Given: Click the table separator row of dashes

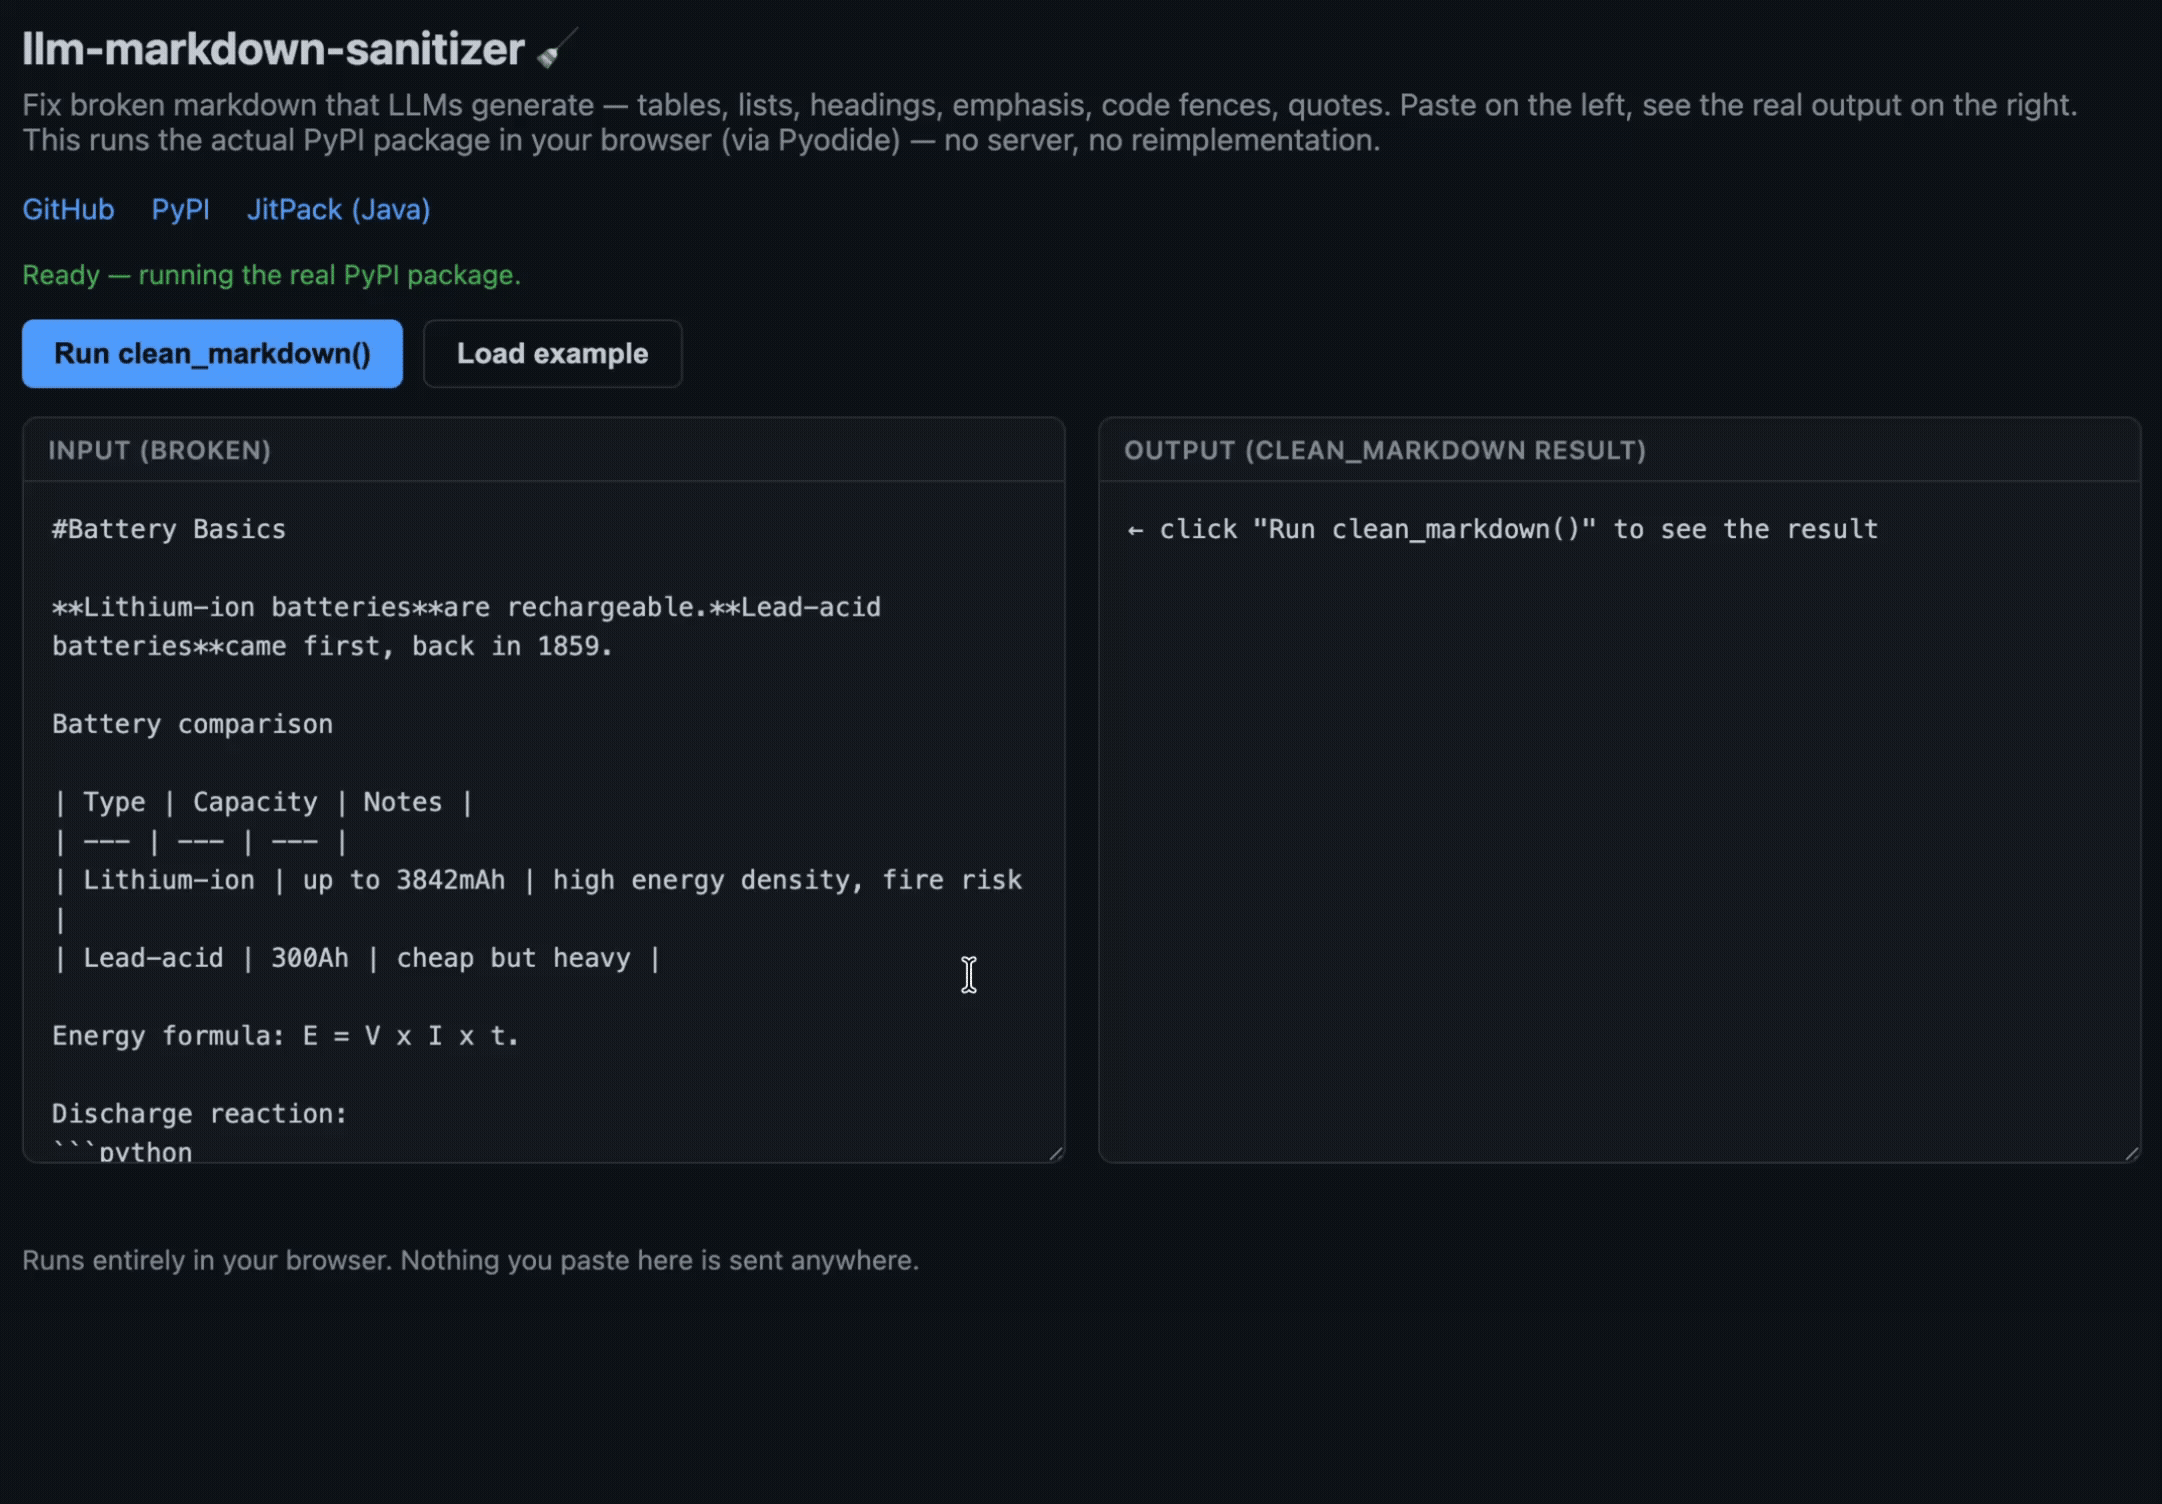Looking at the screenshot, I should point(200,841).
